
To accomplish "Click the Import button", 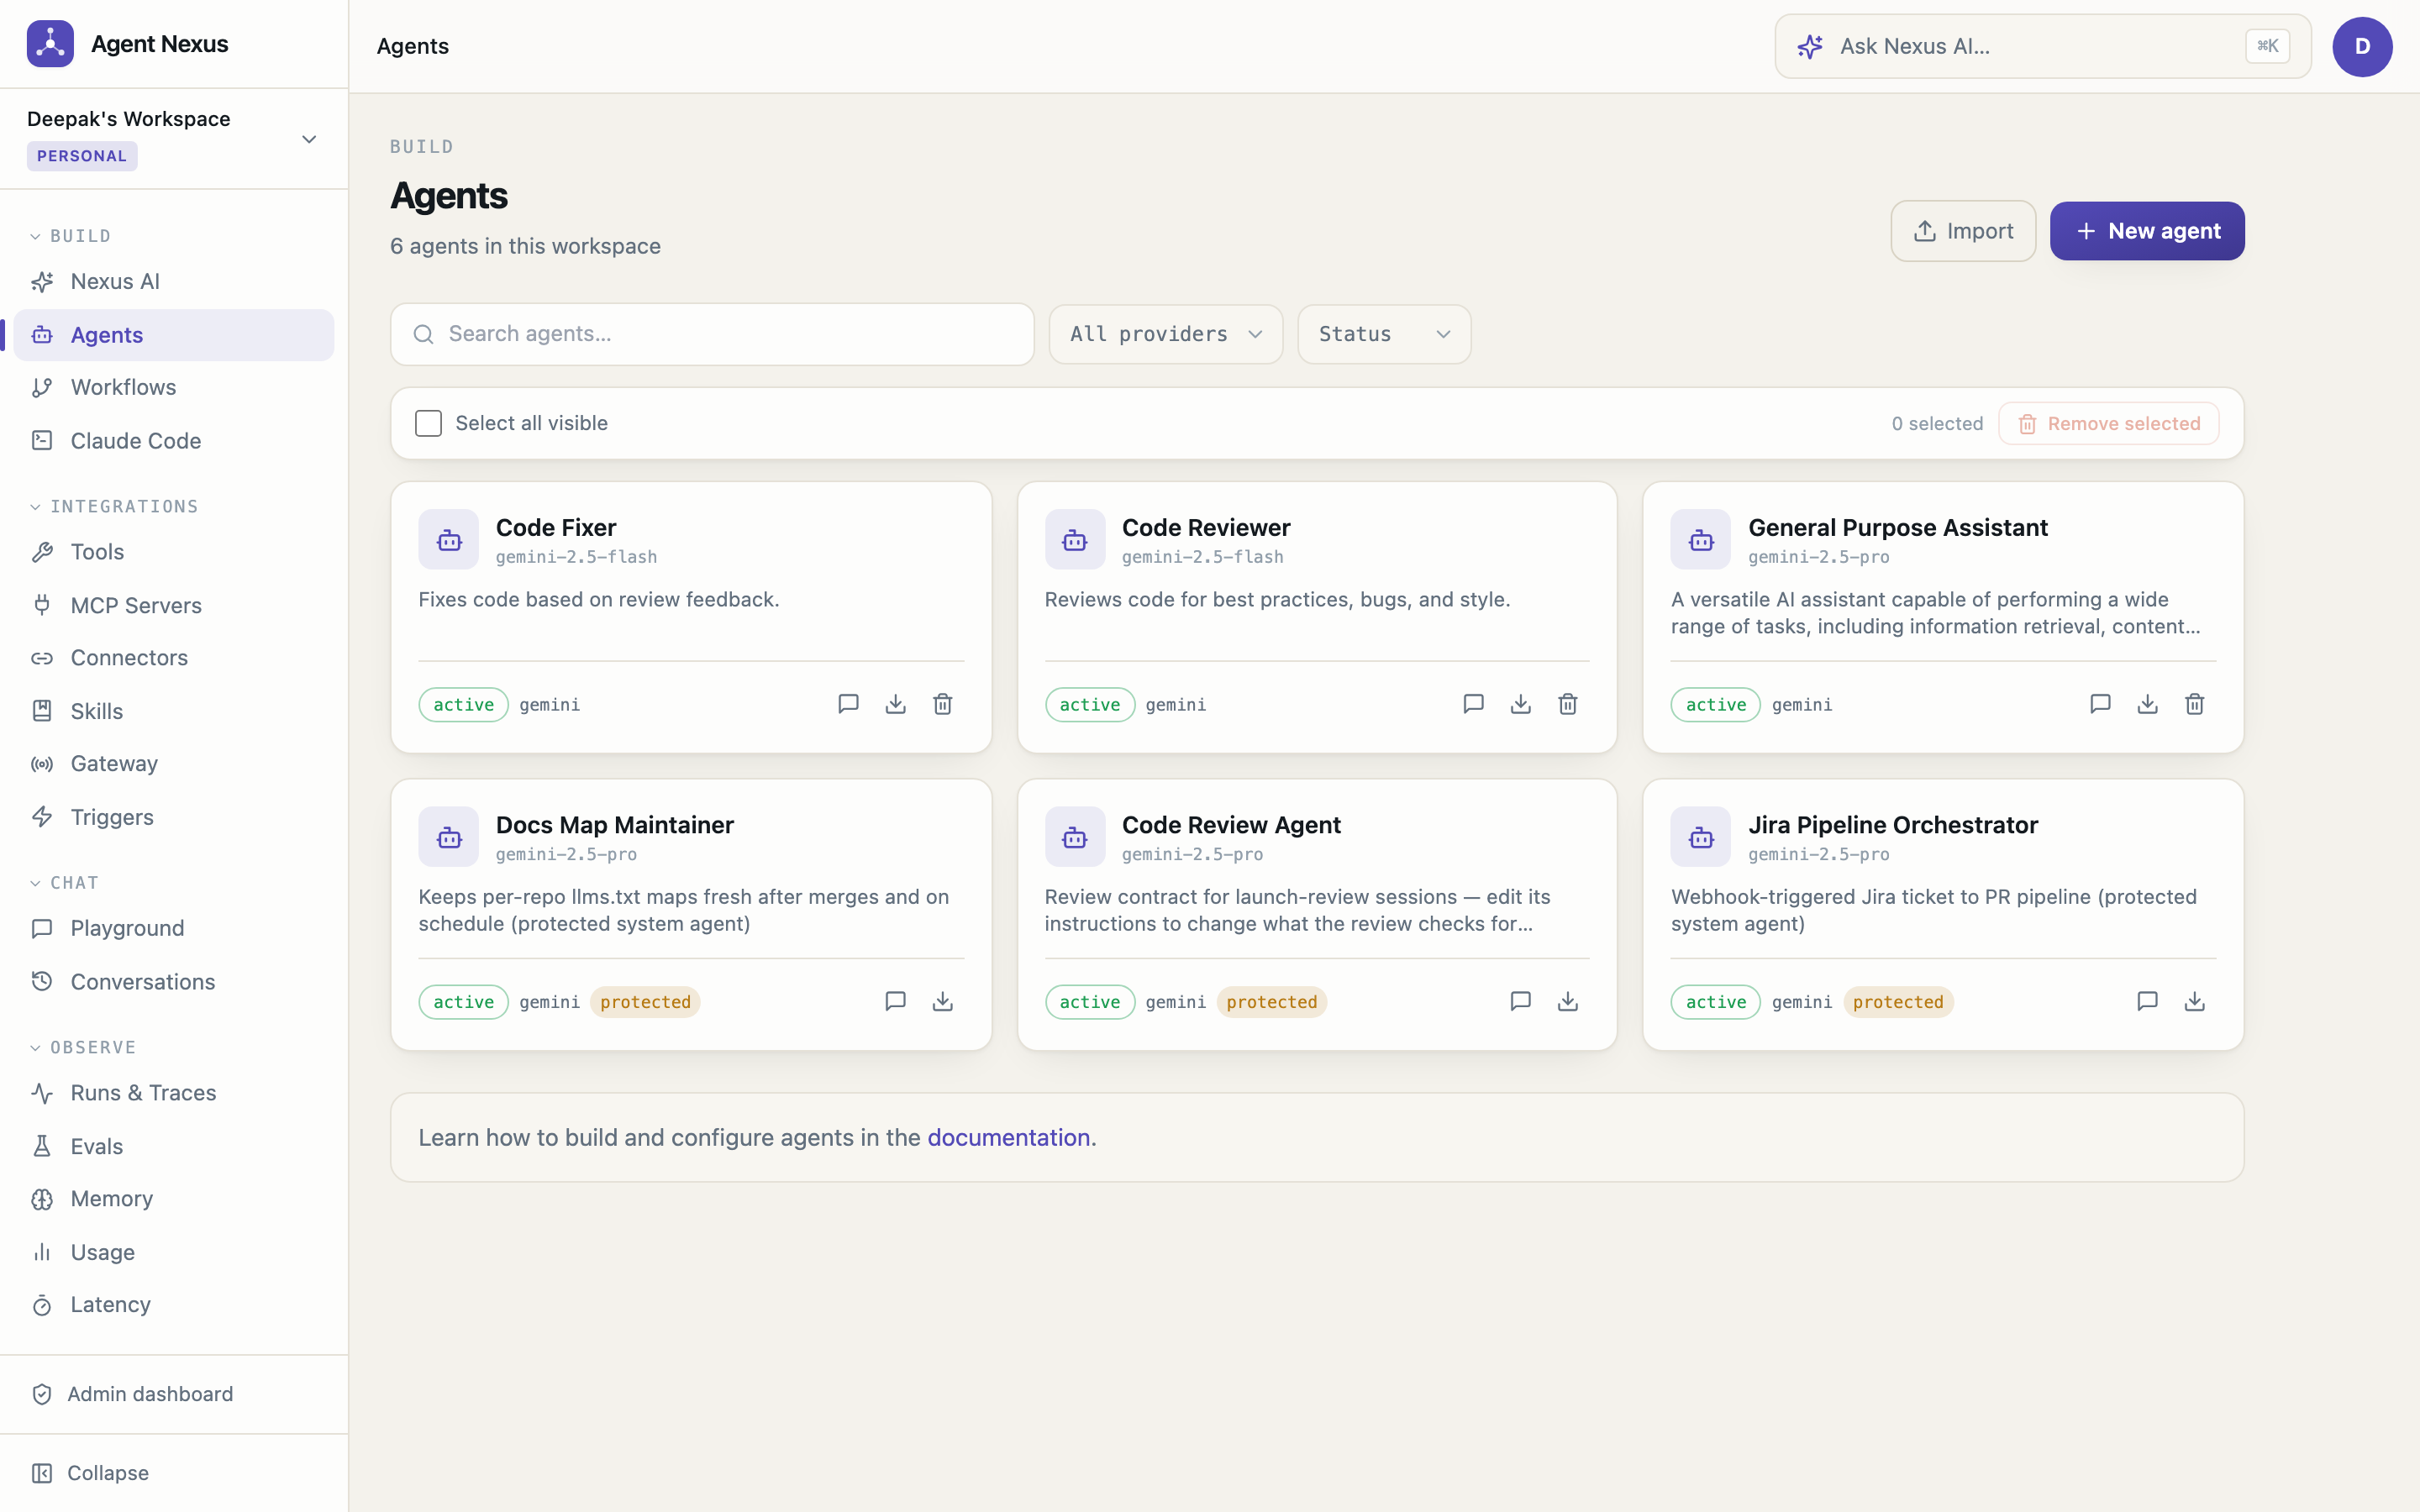I will tap(1963, 231).
